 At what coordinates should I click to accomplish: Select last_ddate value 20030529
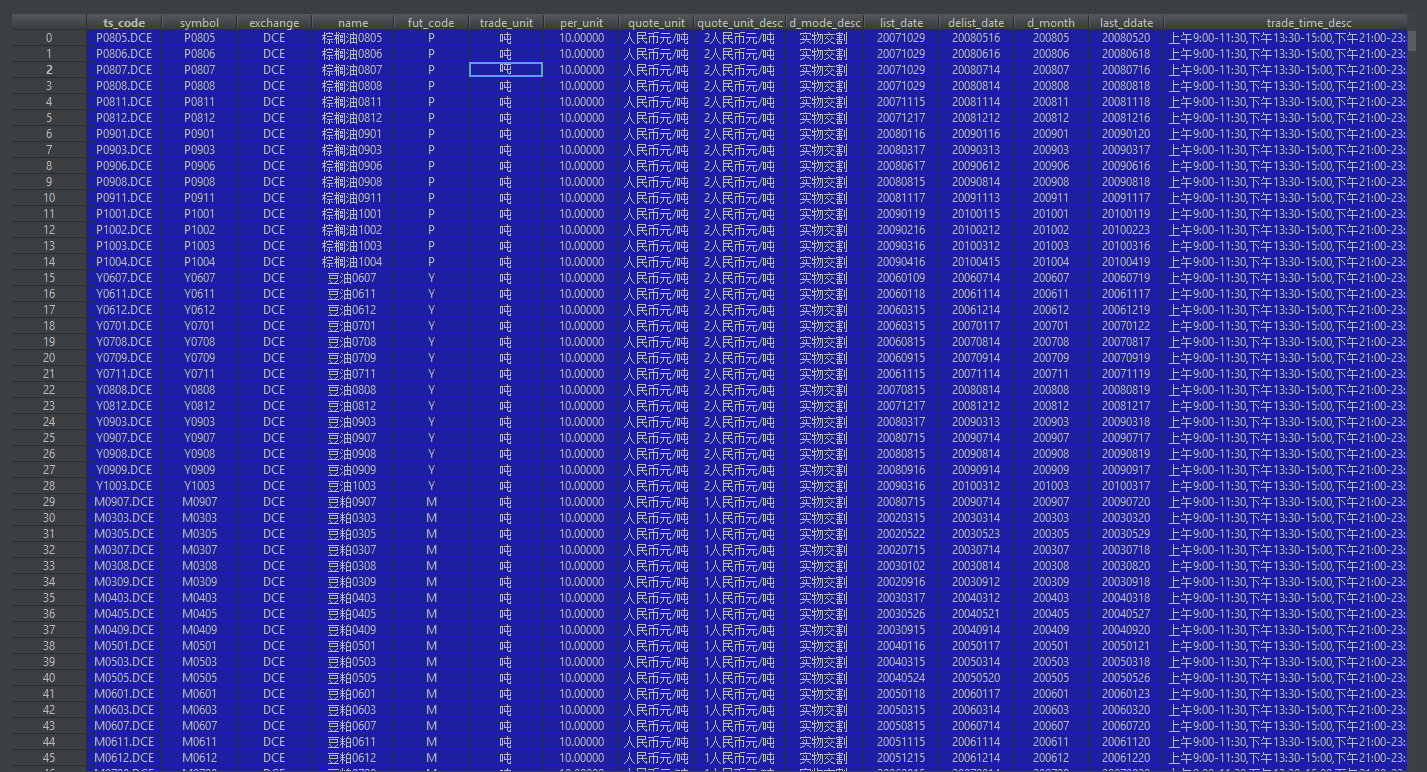point(1126,534)
